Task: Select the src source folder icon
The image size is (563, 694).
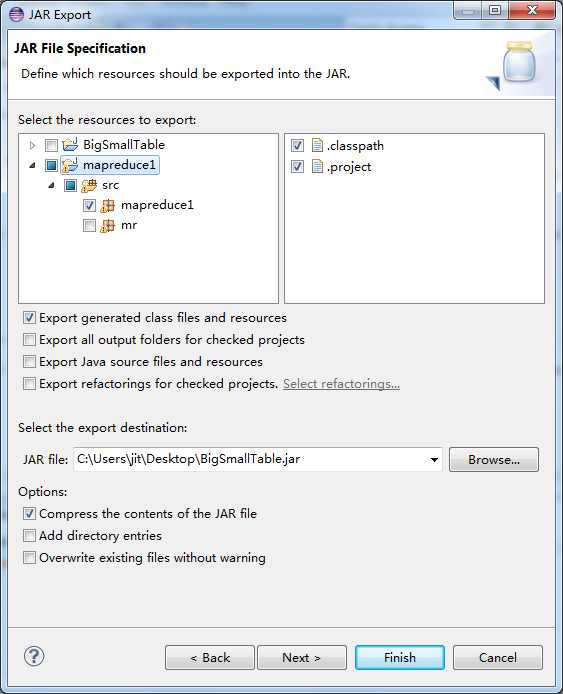Action: pos(89,185)
